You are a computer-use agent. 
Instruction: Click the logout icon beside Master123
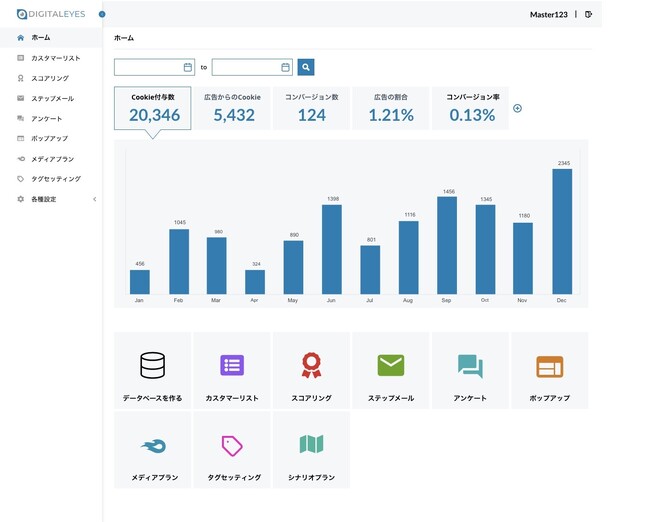click(588, 15)
